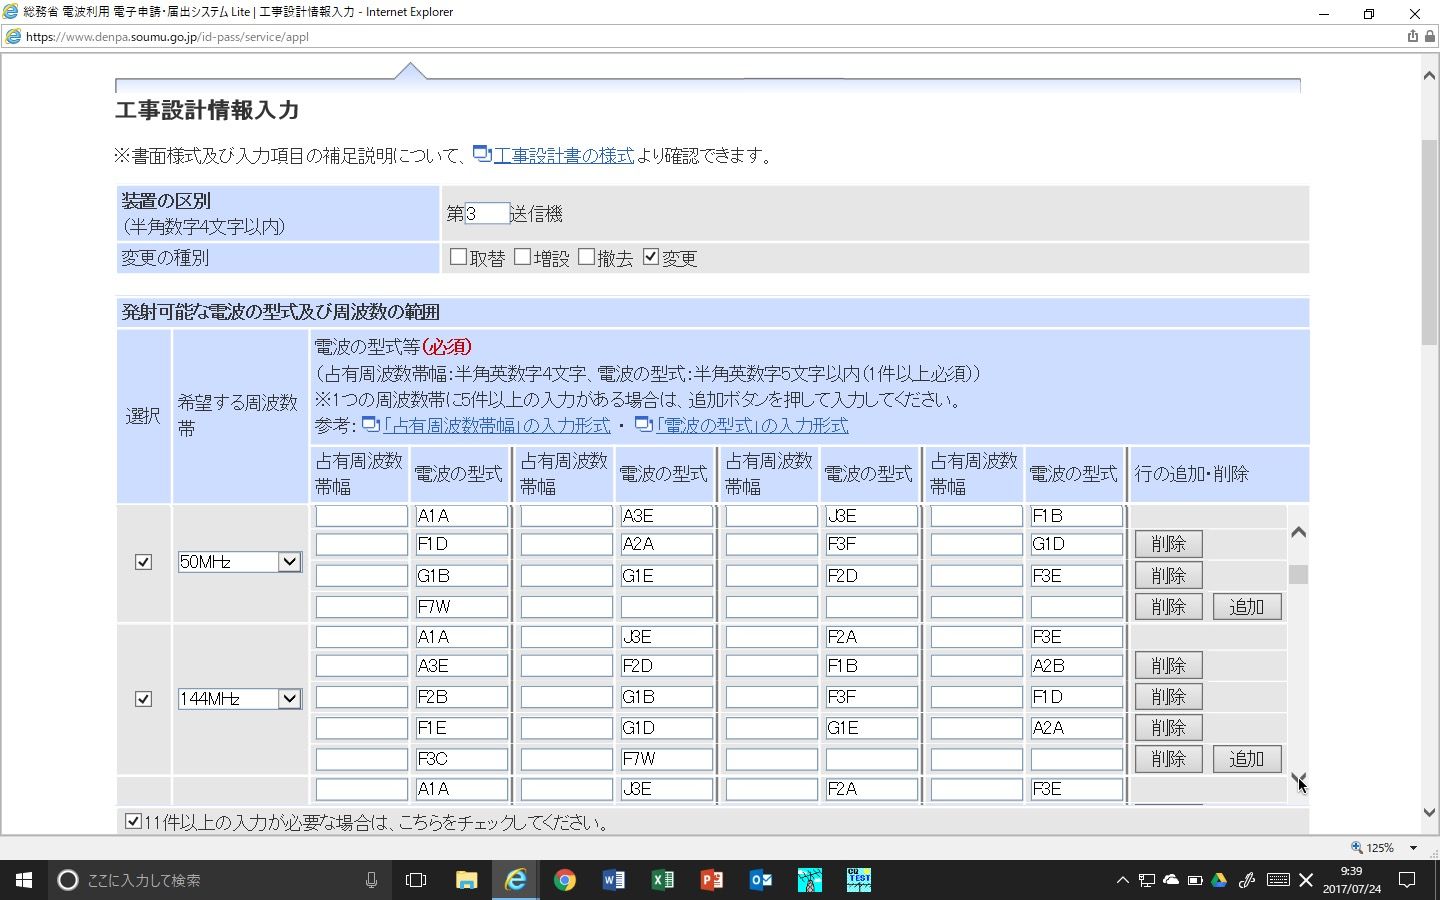Click 削除 on the 50MHz row starting with F7W
The image size is (1440, 900).
tap(1168, 607)
